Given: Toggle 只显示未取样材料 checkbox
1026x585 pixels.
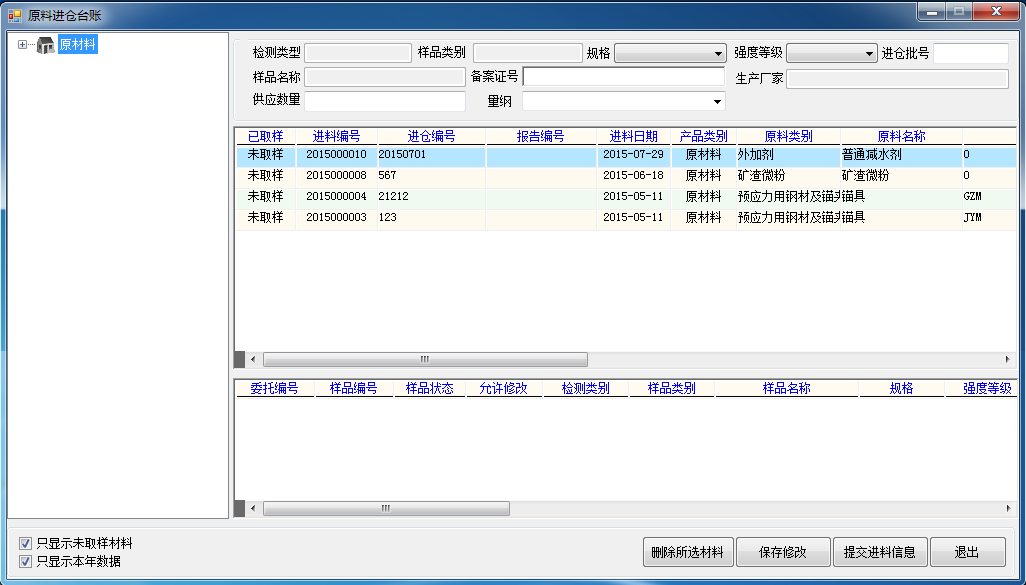Looking at the screenshot, I should tap(26, 544).
